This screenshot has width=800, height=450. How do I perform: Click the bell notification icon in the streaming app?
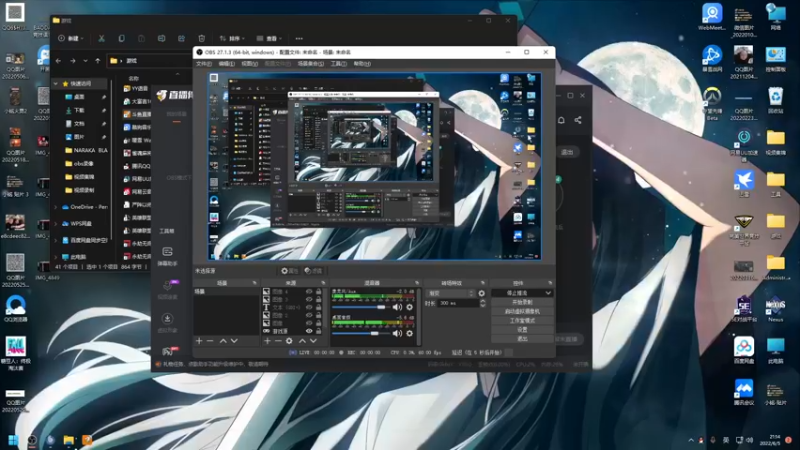point(561,120)
